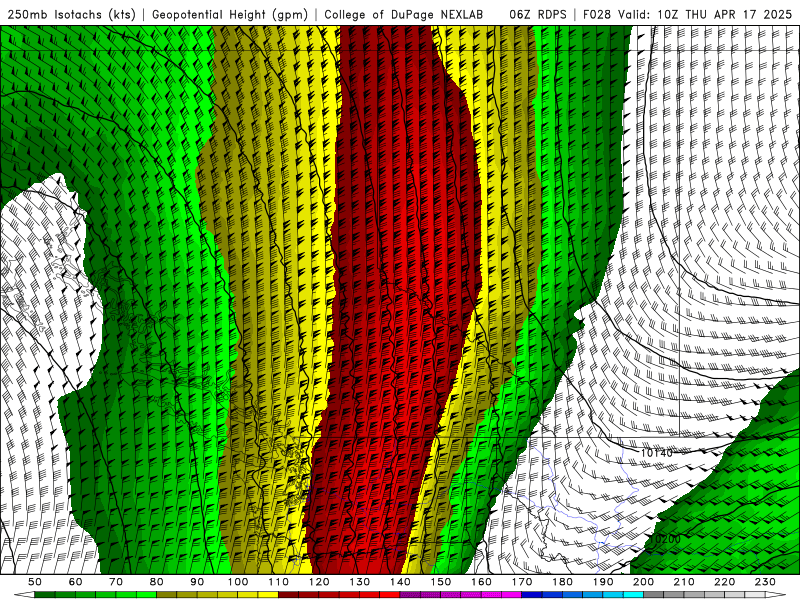Screen dimensions: 800x600
Task: Click the colorbar label "200"
Action: click(643, 582)
